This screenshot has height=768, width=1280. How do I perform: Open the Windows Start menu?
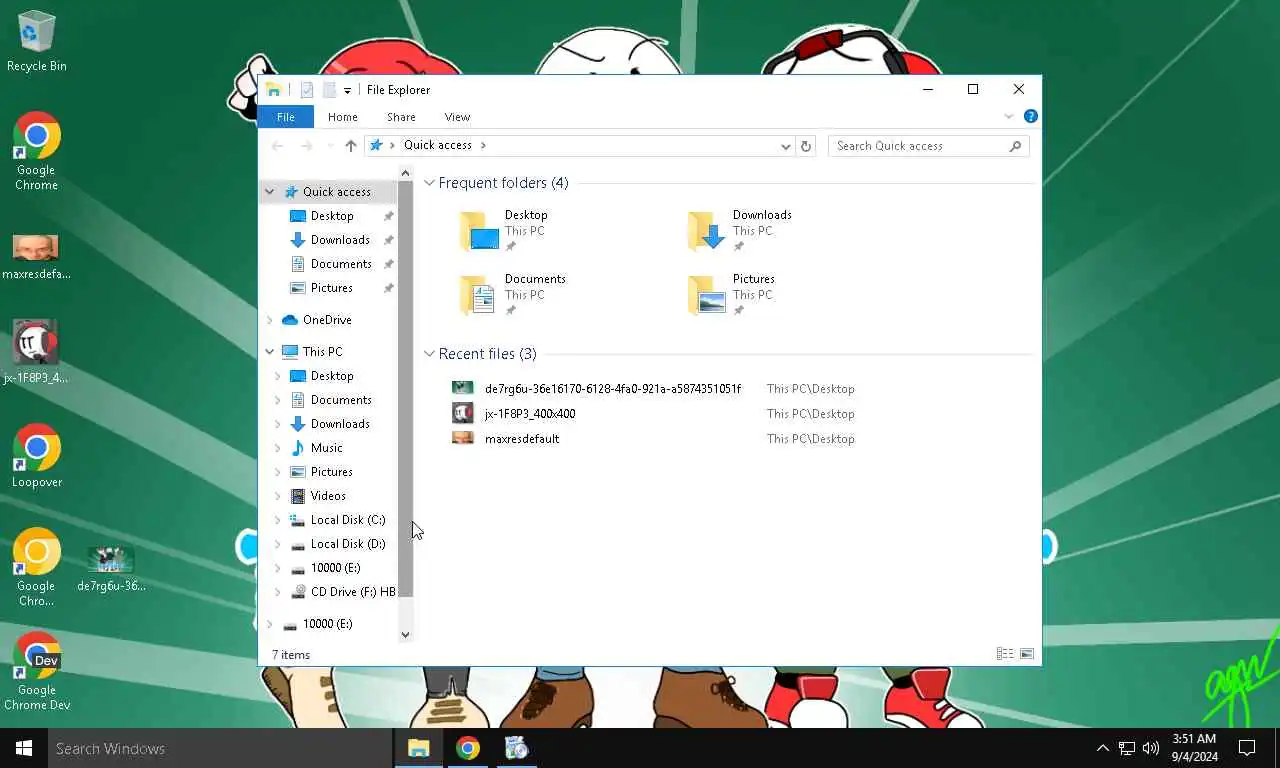(24, 748)
